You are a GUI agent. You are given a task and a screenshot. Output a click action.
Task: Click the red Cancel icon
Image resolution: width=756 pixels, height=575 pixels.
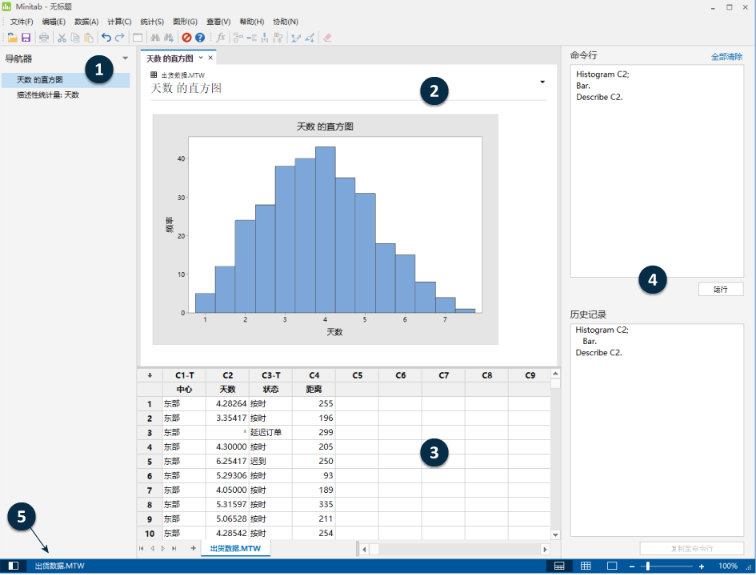click(x=186, y=37)
